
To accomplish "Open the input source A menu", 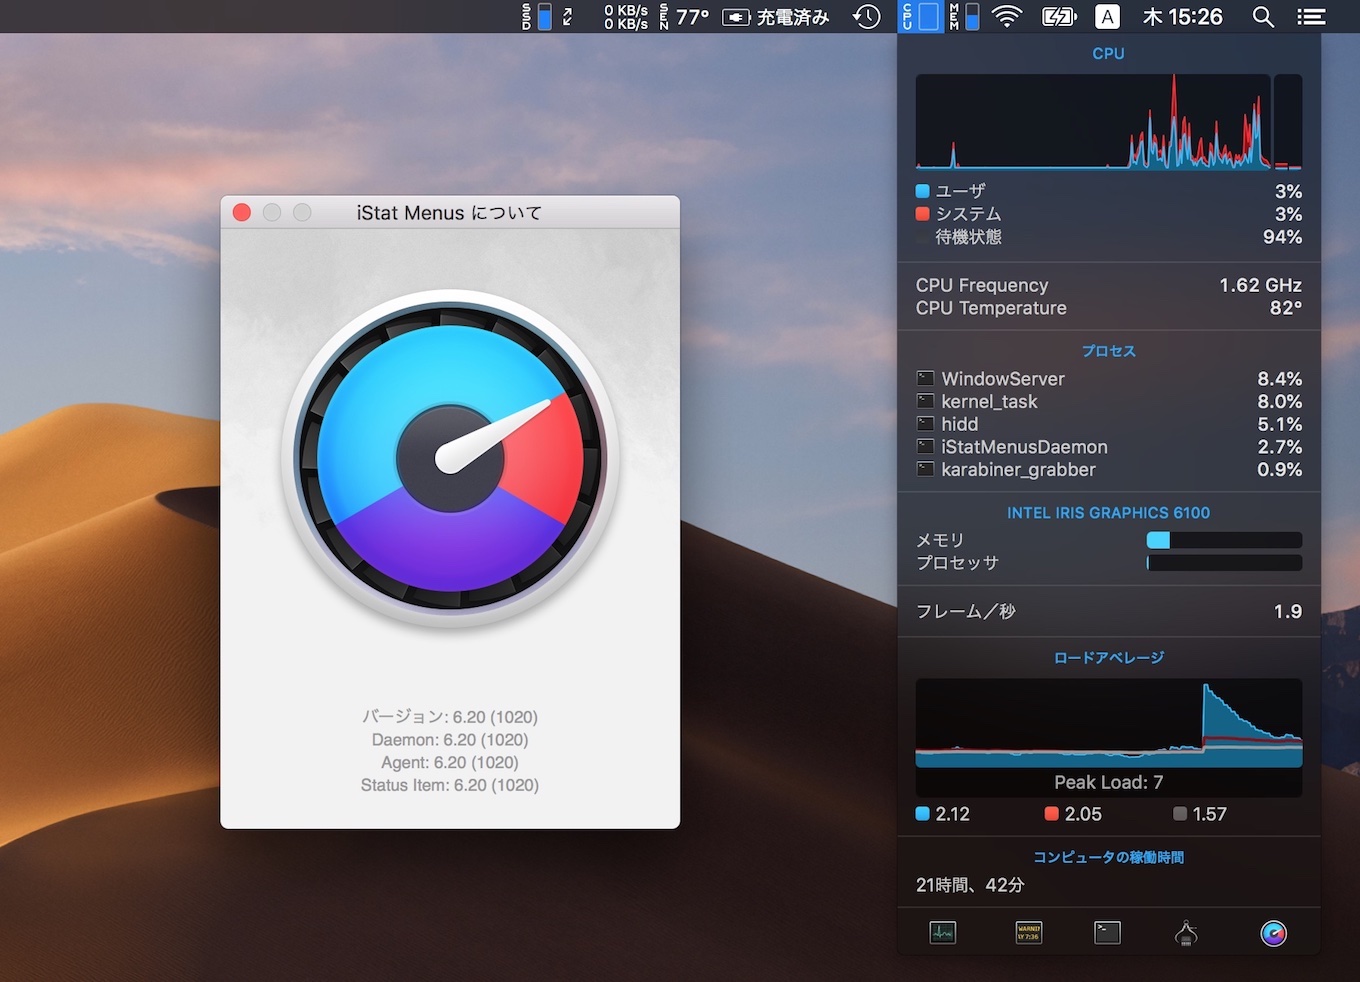I will pyautogui.click(x=1107, y=16).
